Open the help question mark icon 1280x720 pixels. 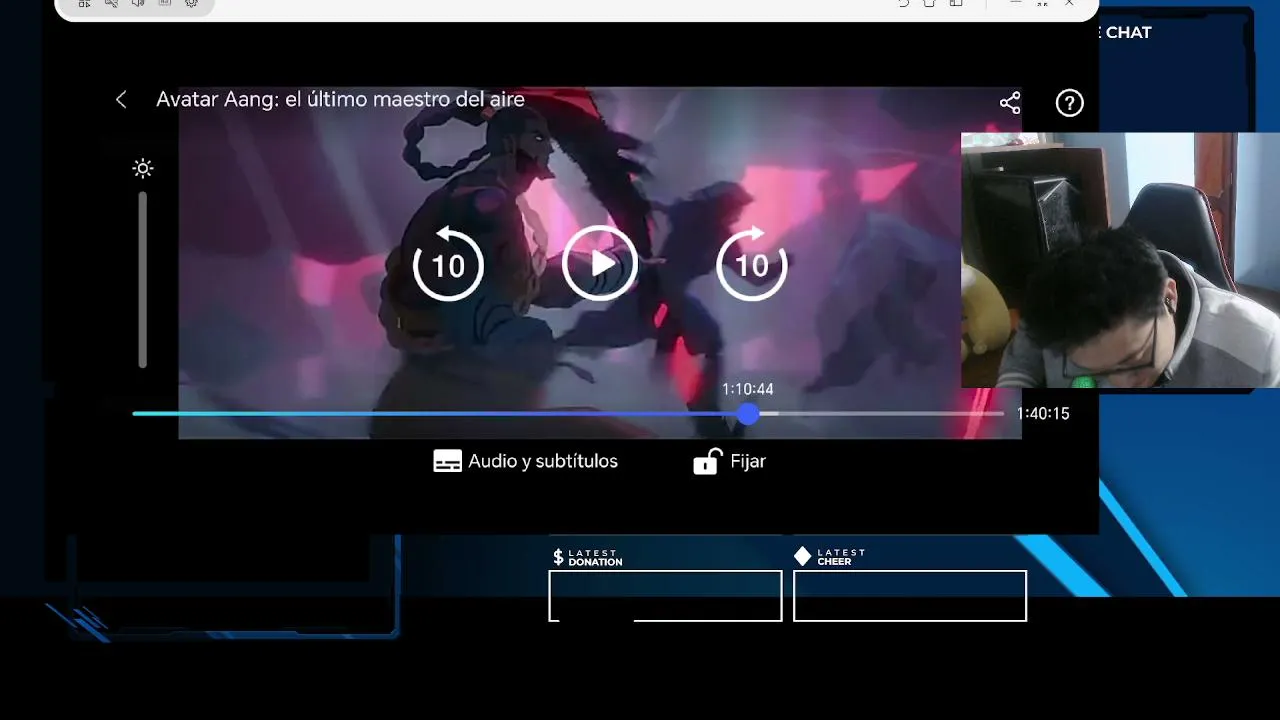click(x=1069, y=103)
